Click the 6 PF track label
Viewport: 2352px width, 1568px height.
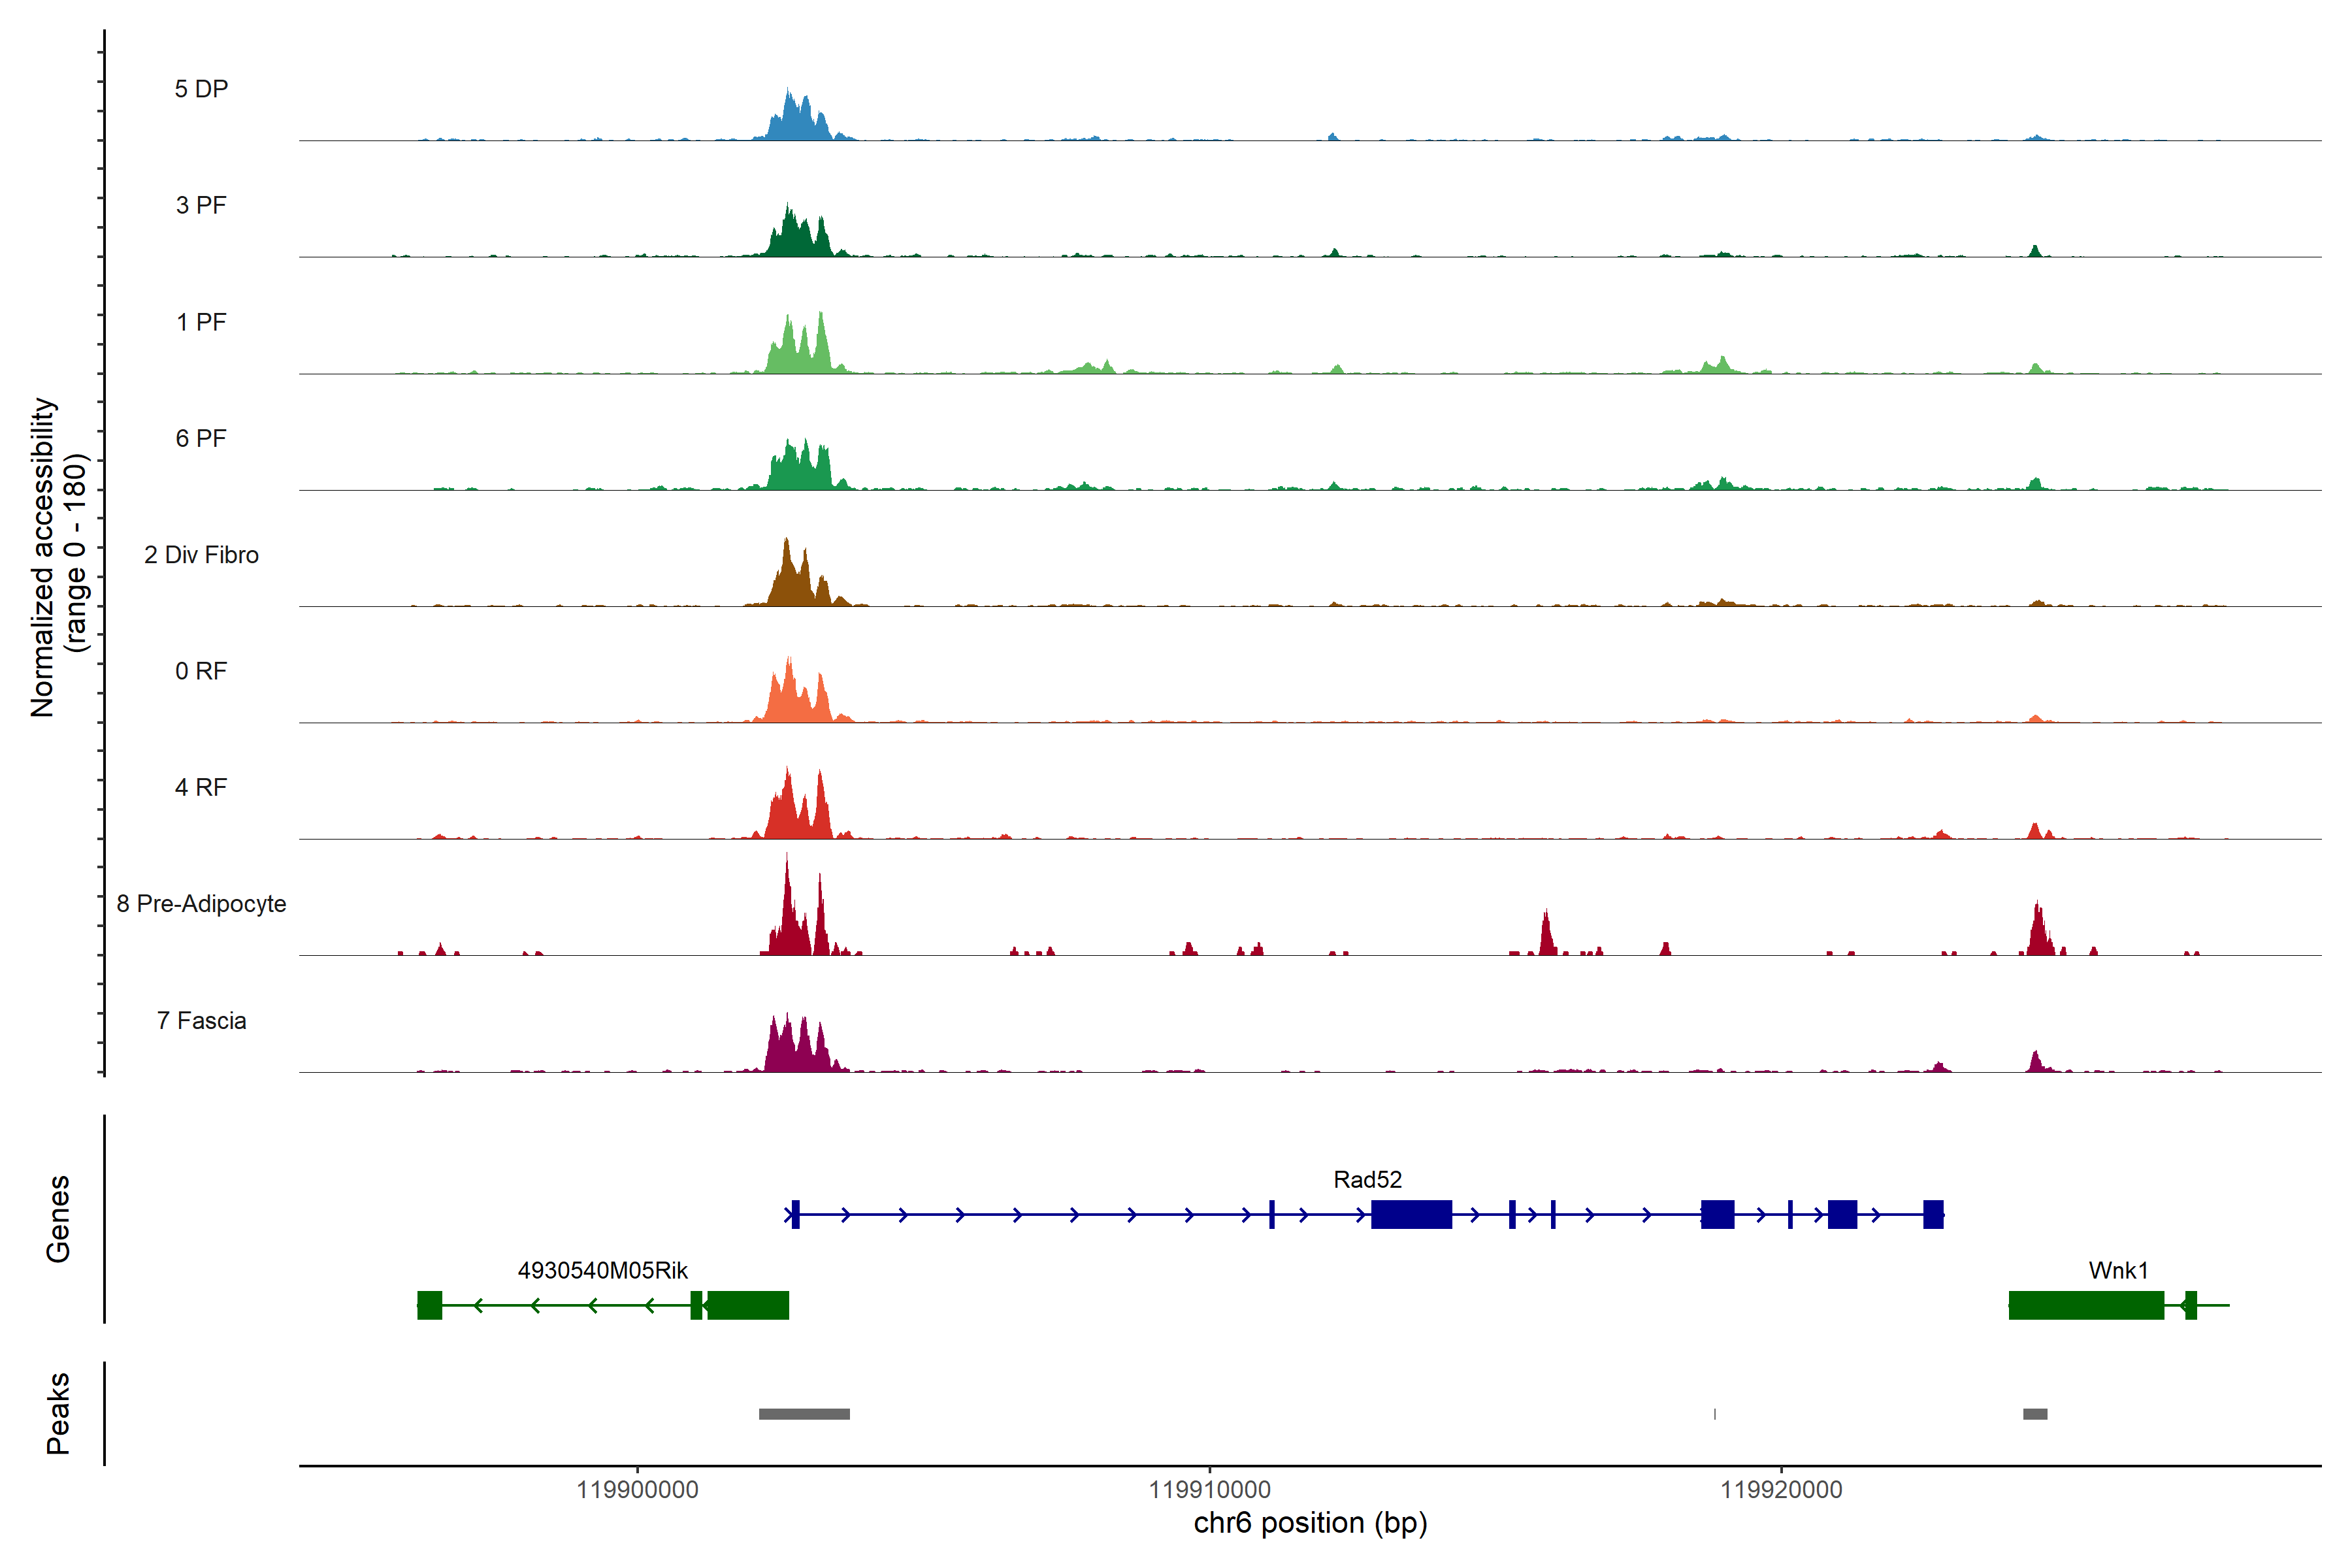201,438
